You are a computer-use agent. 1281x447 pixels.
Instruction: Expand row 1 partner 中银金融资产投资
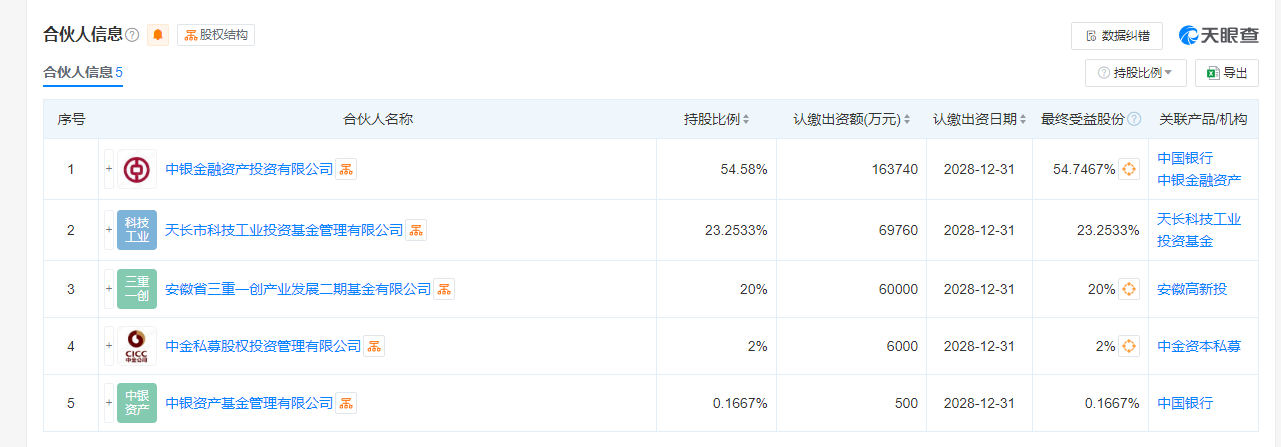point(109,169)
